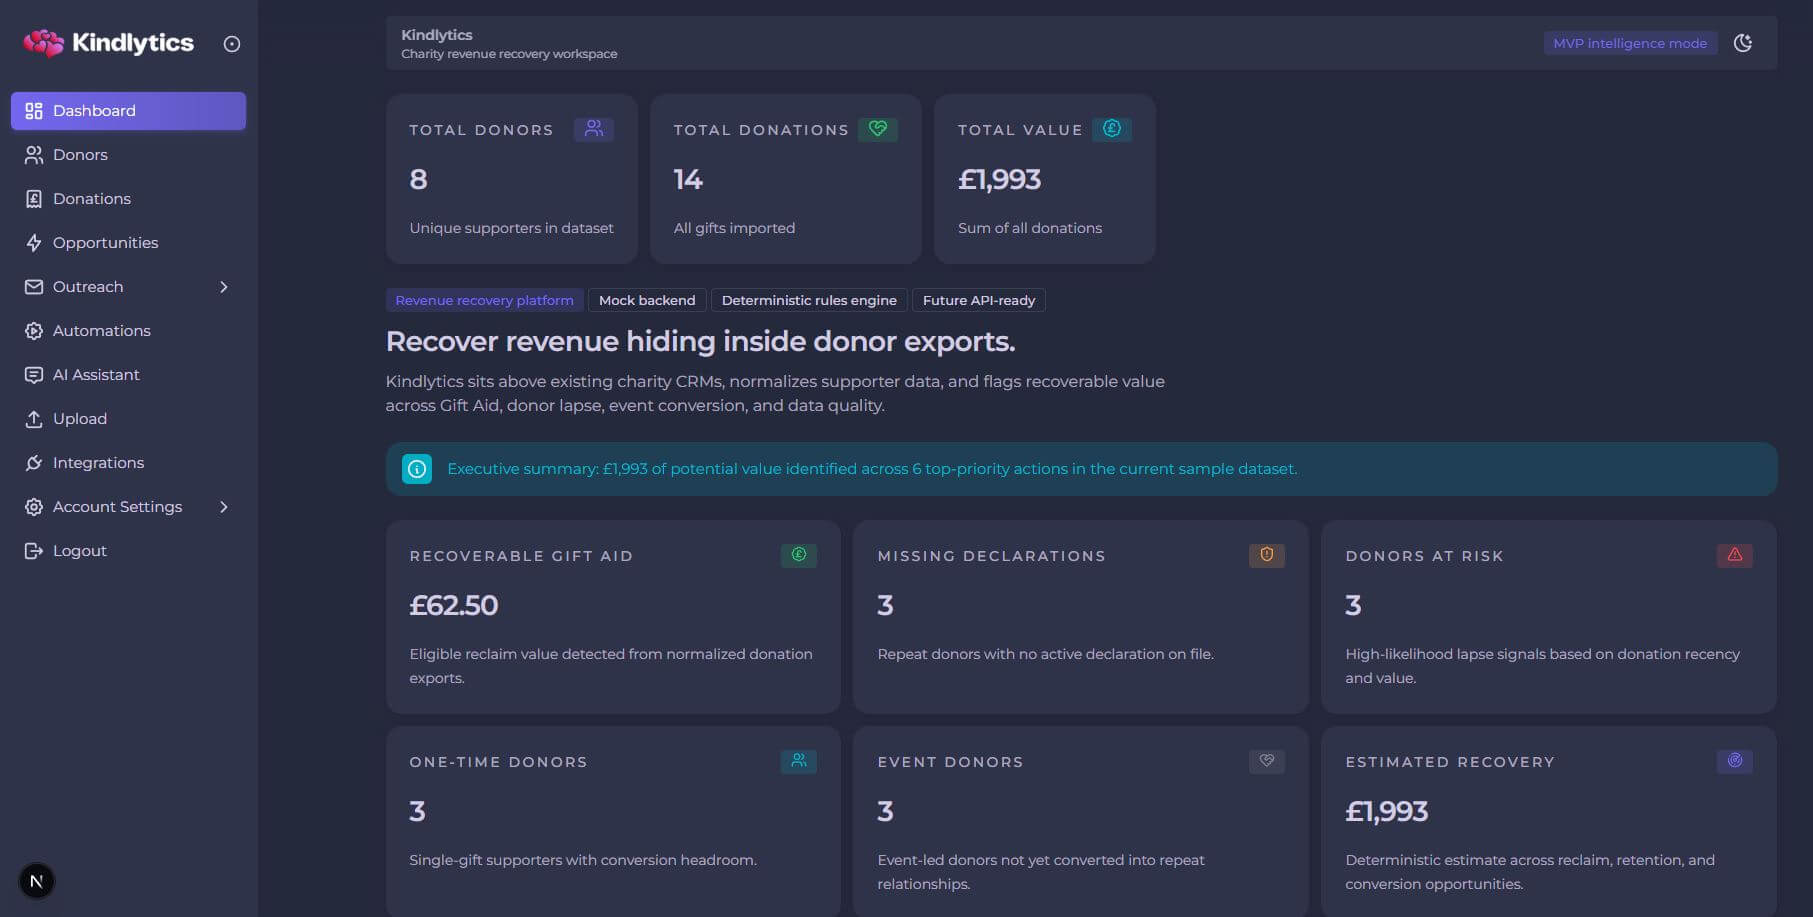Click Logout in the sidebar

tap(128, 551)
